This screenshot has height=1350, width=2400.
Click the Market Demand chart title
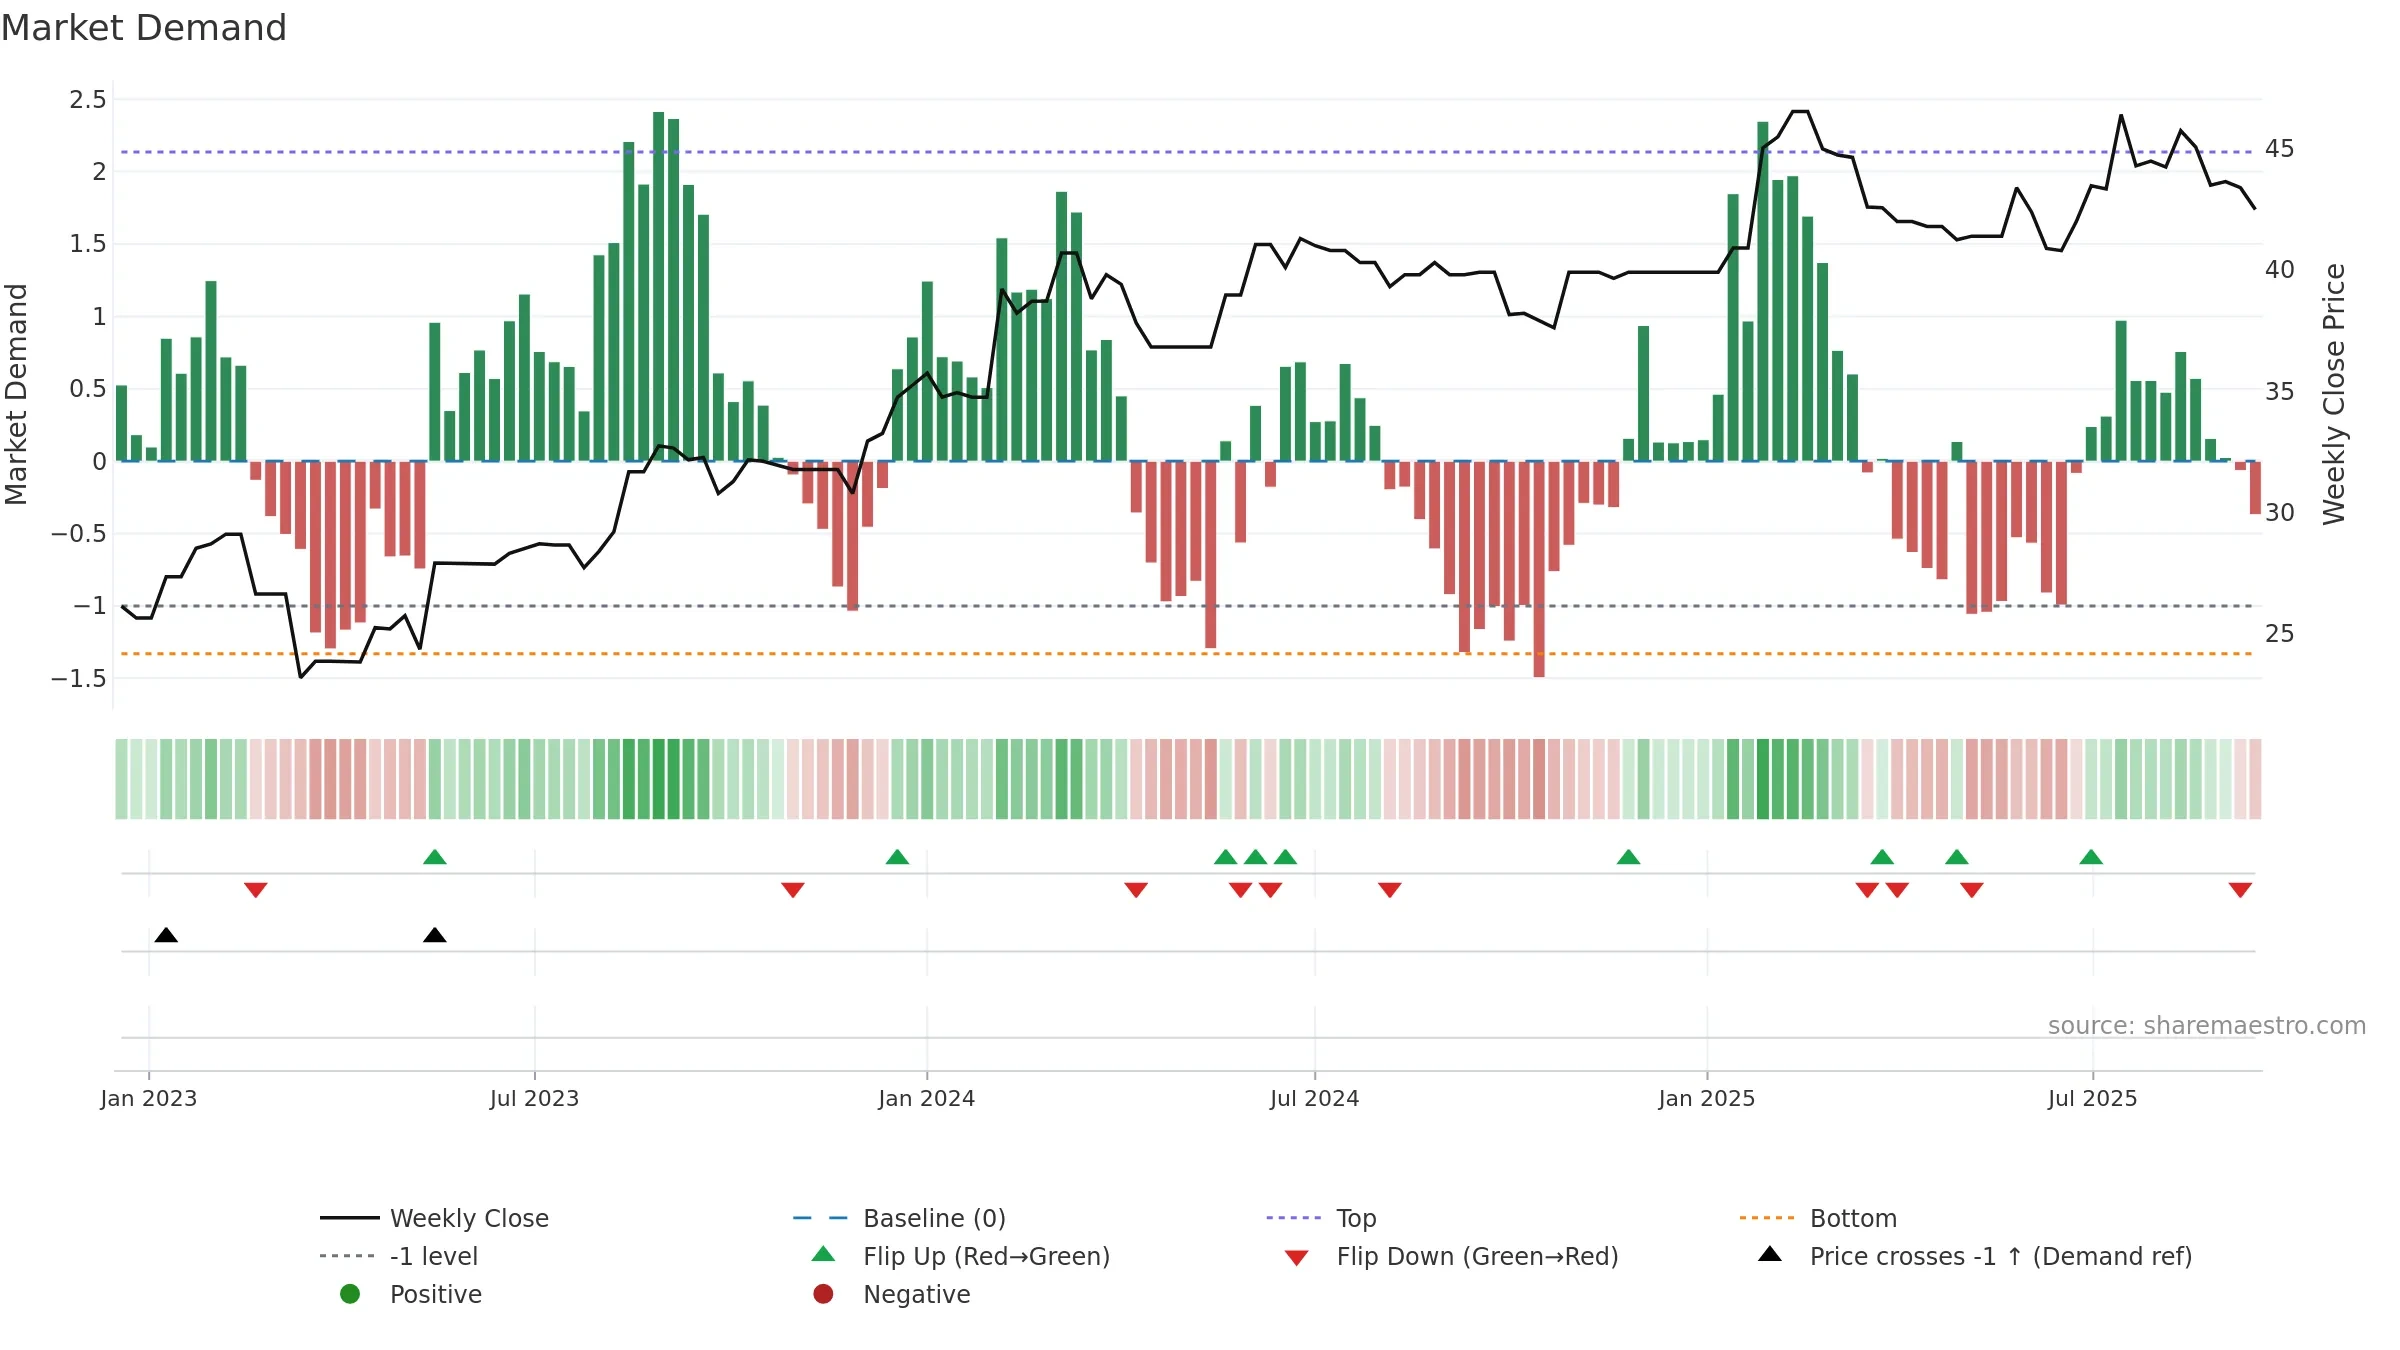click(x=144, y=28)
